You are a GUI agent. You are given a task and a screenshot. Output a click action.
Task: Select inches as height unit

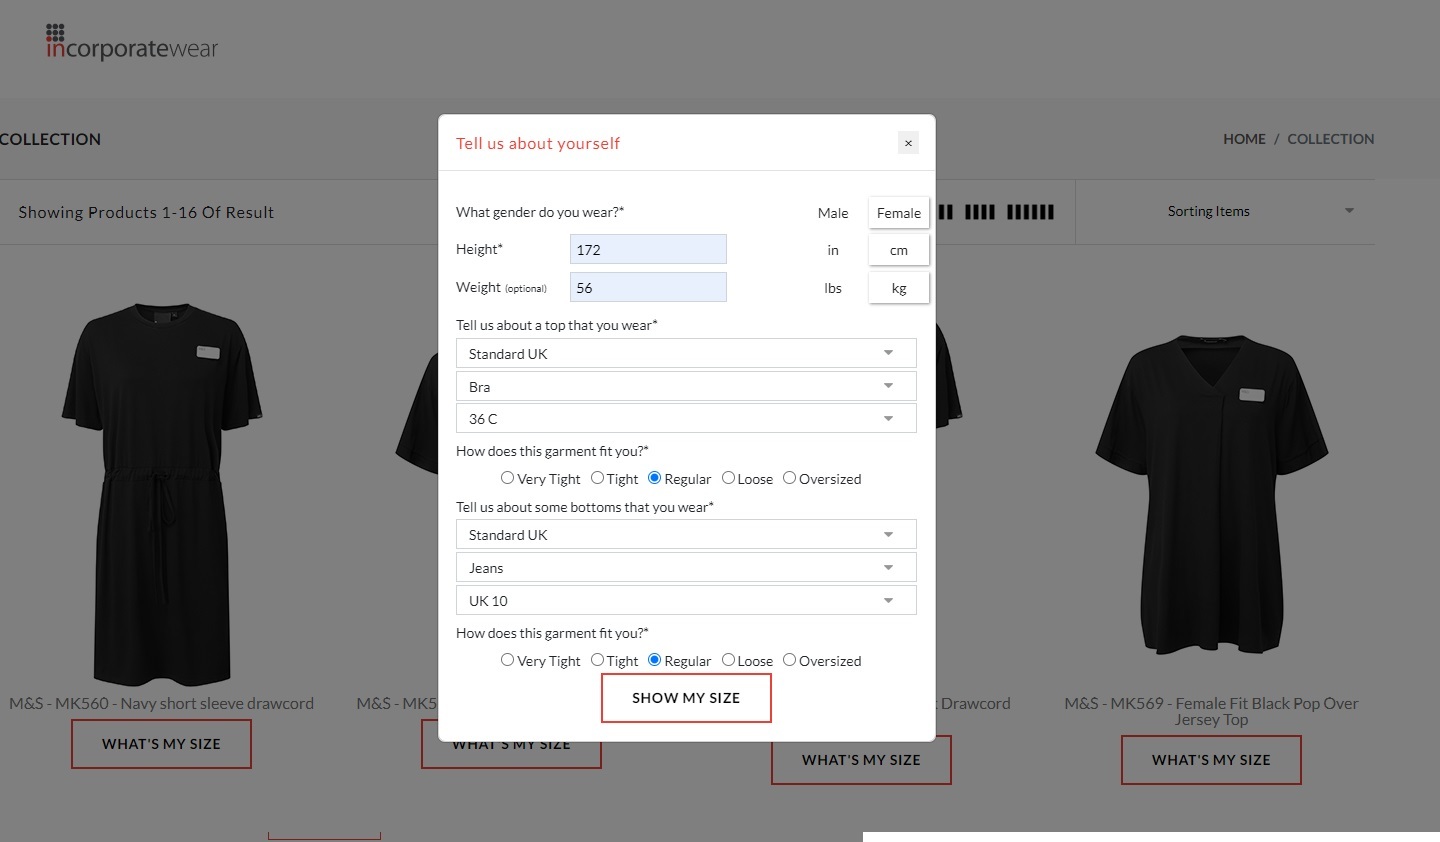click(832, 250)
